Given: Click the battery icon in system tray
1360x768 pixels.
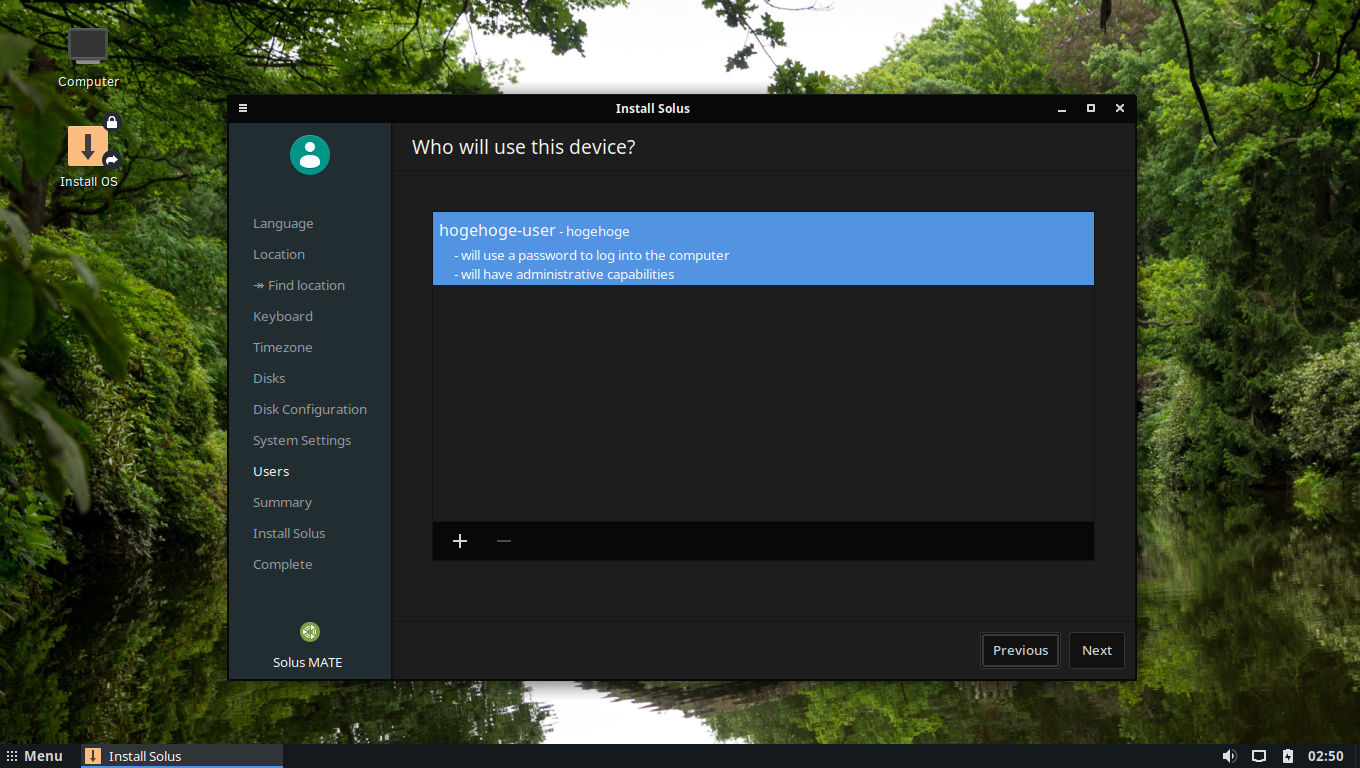Looking at the screenshot, I should point(1288,756).
